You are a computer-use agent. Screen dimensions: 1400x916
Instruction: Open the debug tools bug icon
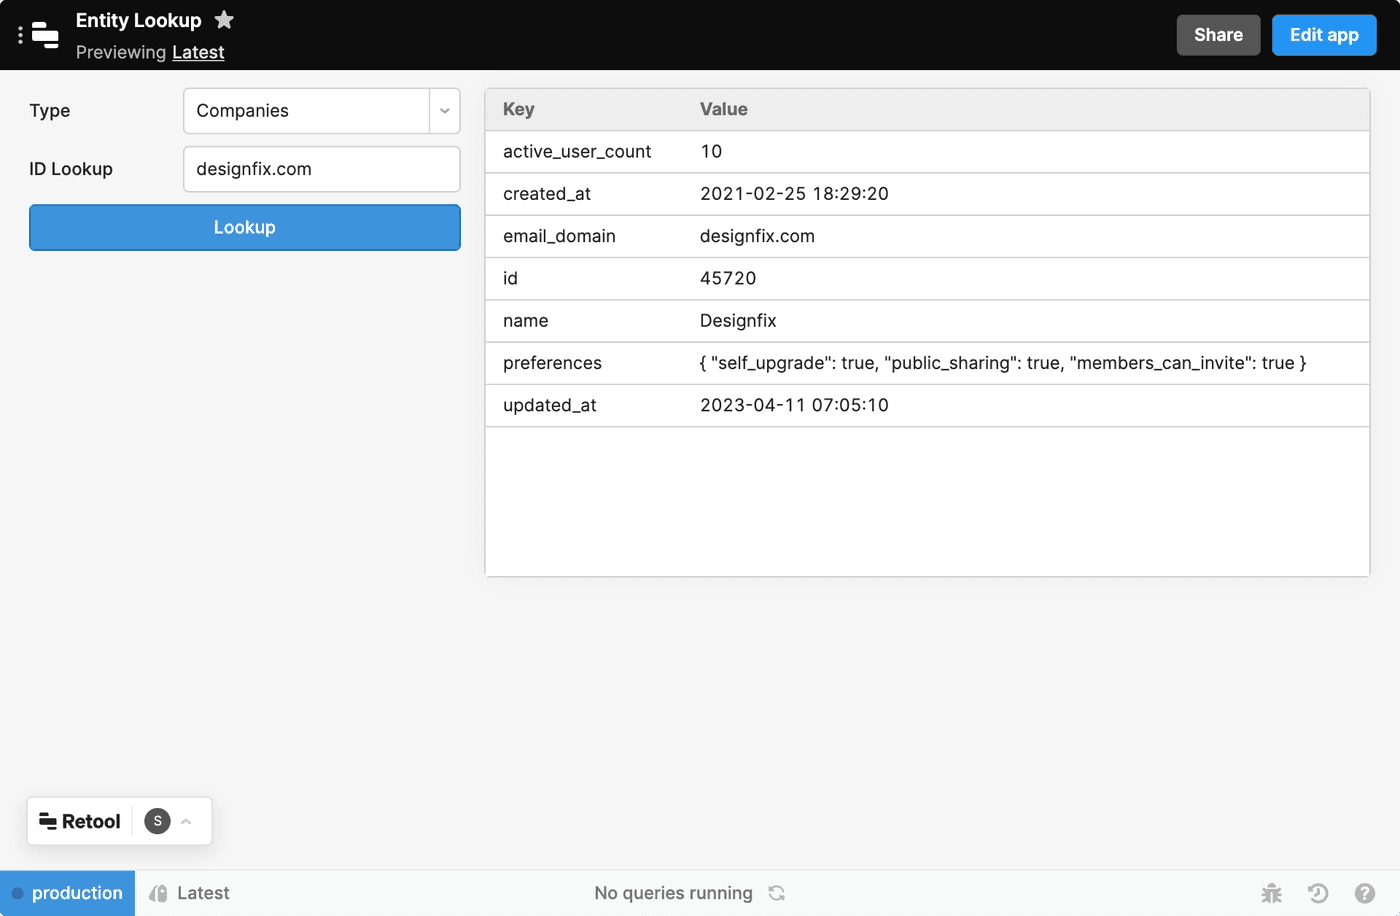(x=1271, y=893)
